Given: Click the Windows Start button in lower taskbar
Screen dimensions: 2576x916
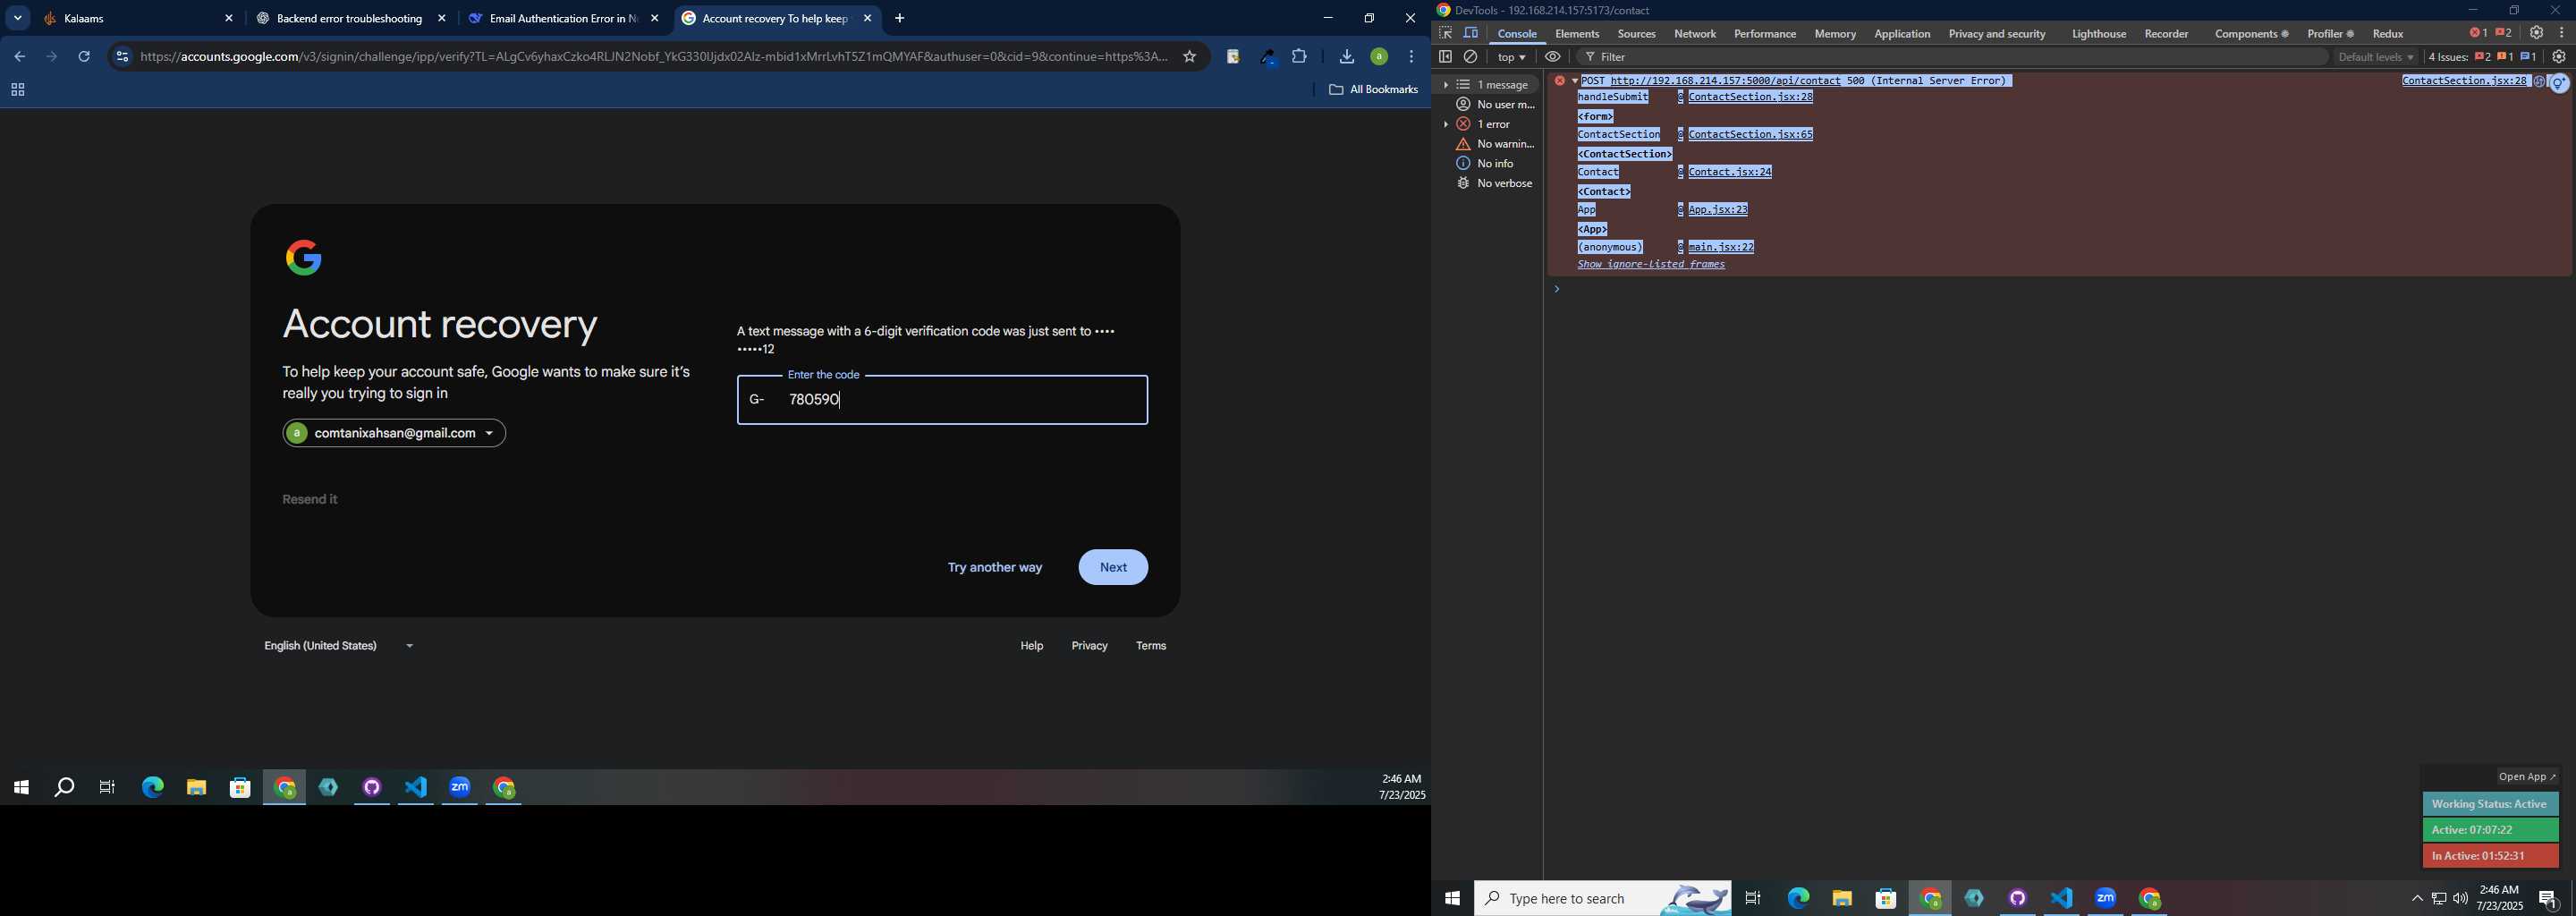Looking at the screenshot, I should pyautogui.click(x=1452, y=898).
